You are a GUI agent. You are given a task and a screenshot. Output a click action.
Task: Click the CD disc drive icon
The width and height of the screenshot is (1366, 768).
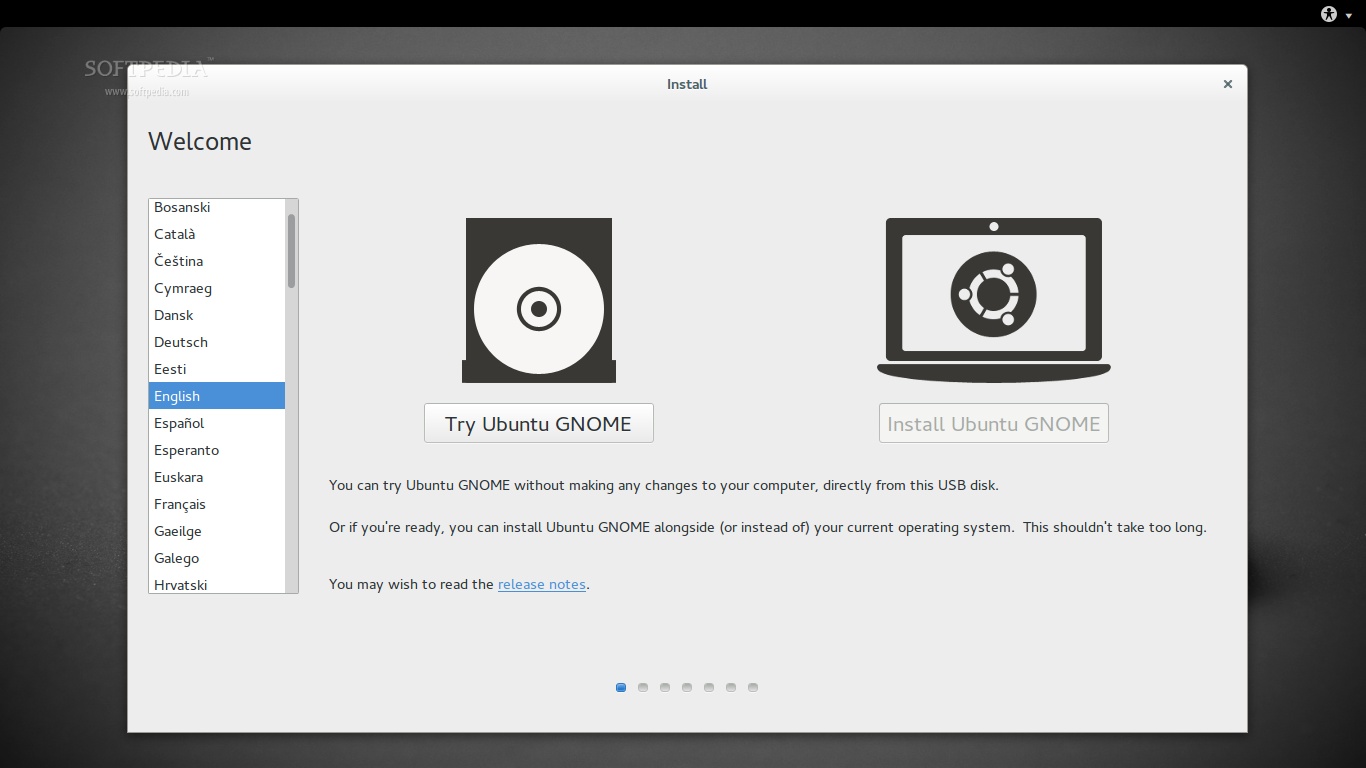[x=538, y=300]
